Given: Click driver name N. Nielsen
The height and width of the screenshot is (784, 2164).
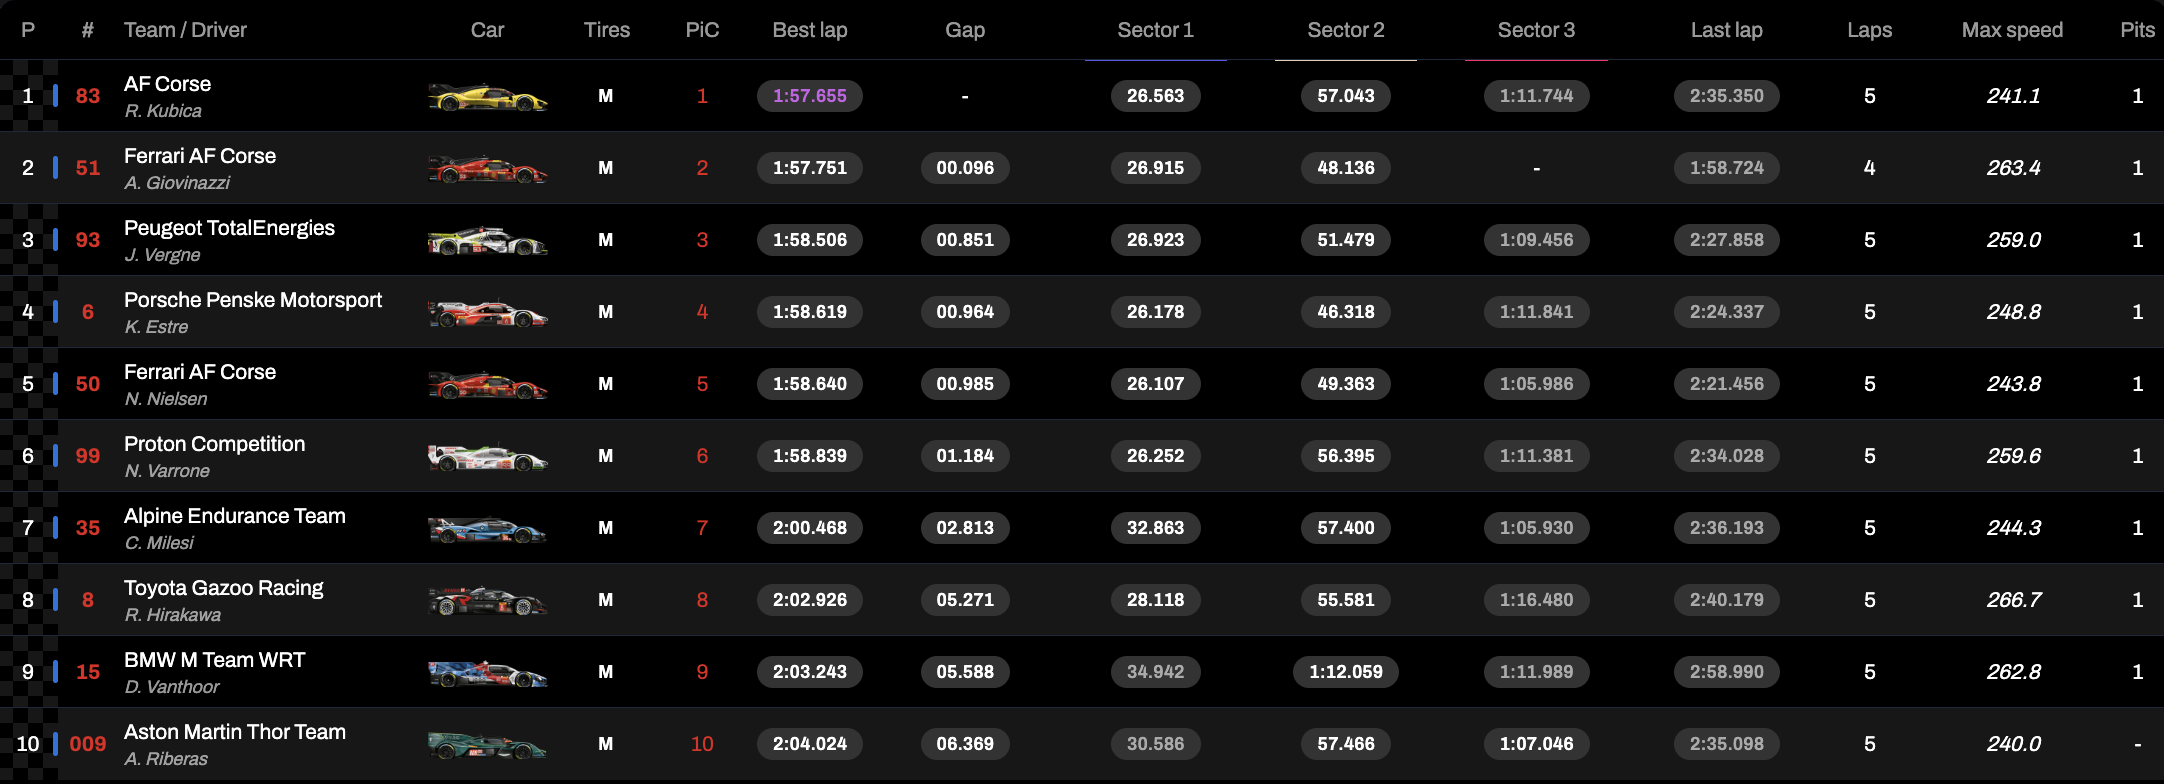Looking at the screenshot, I should (x=166, y=399).
